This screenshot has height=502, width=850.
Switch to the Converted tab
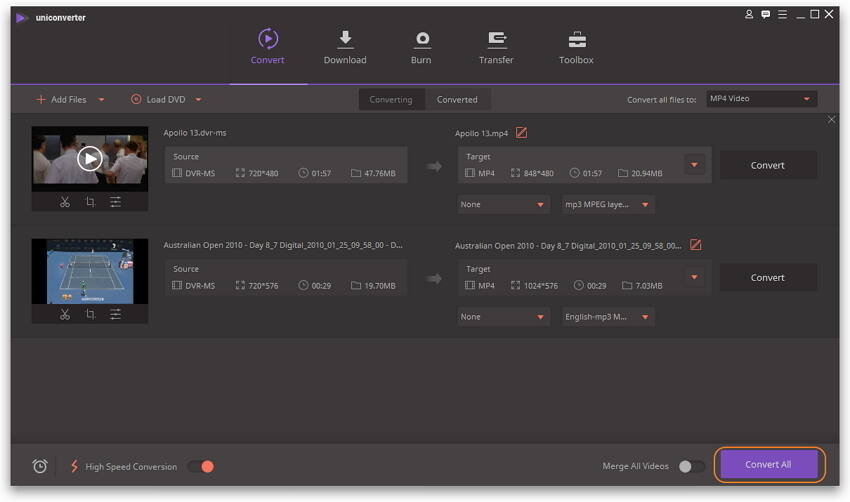point(458,100)
